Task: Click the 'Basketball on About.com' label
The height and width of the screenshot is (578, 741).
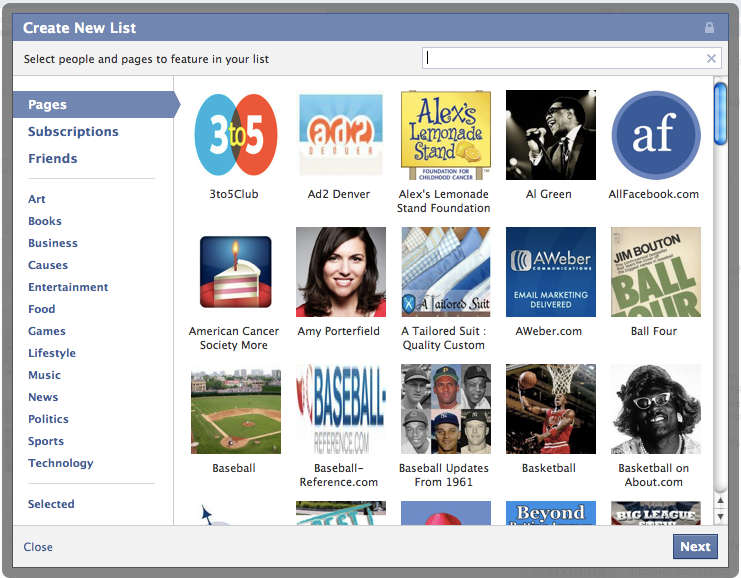Action: [x=654, y=475]
